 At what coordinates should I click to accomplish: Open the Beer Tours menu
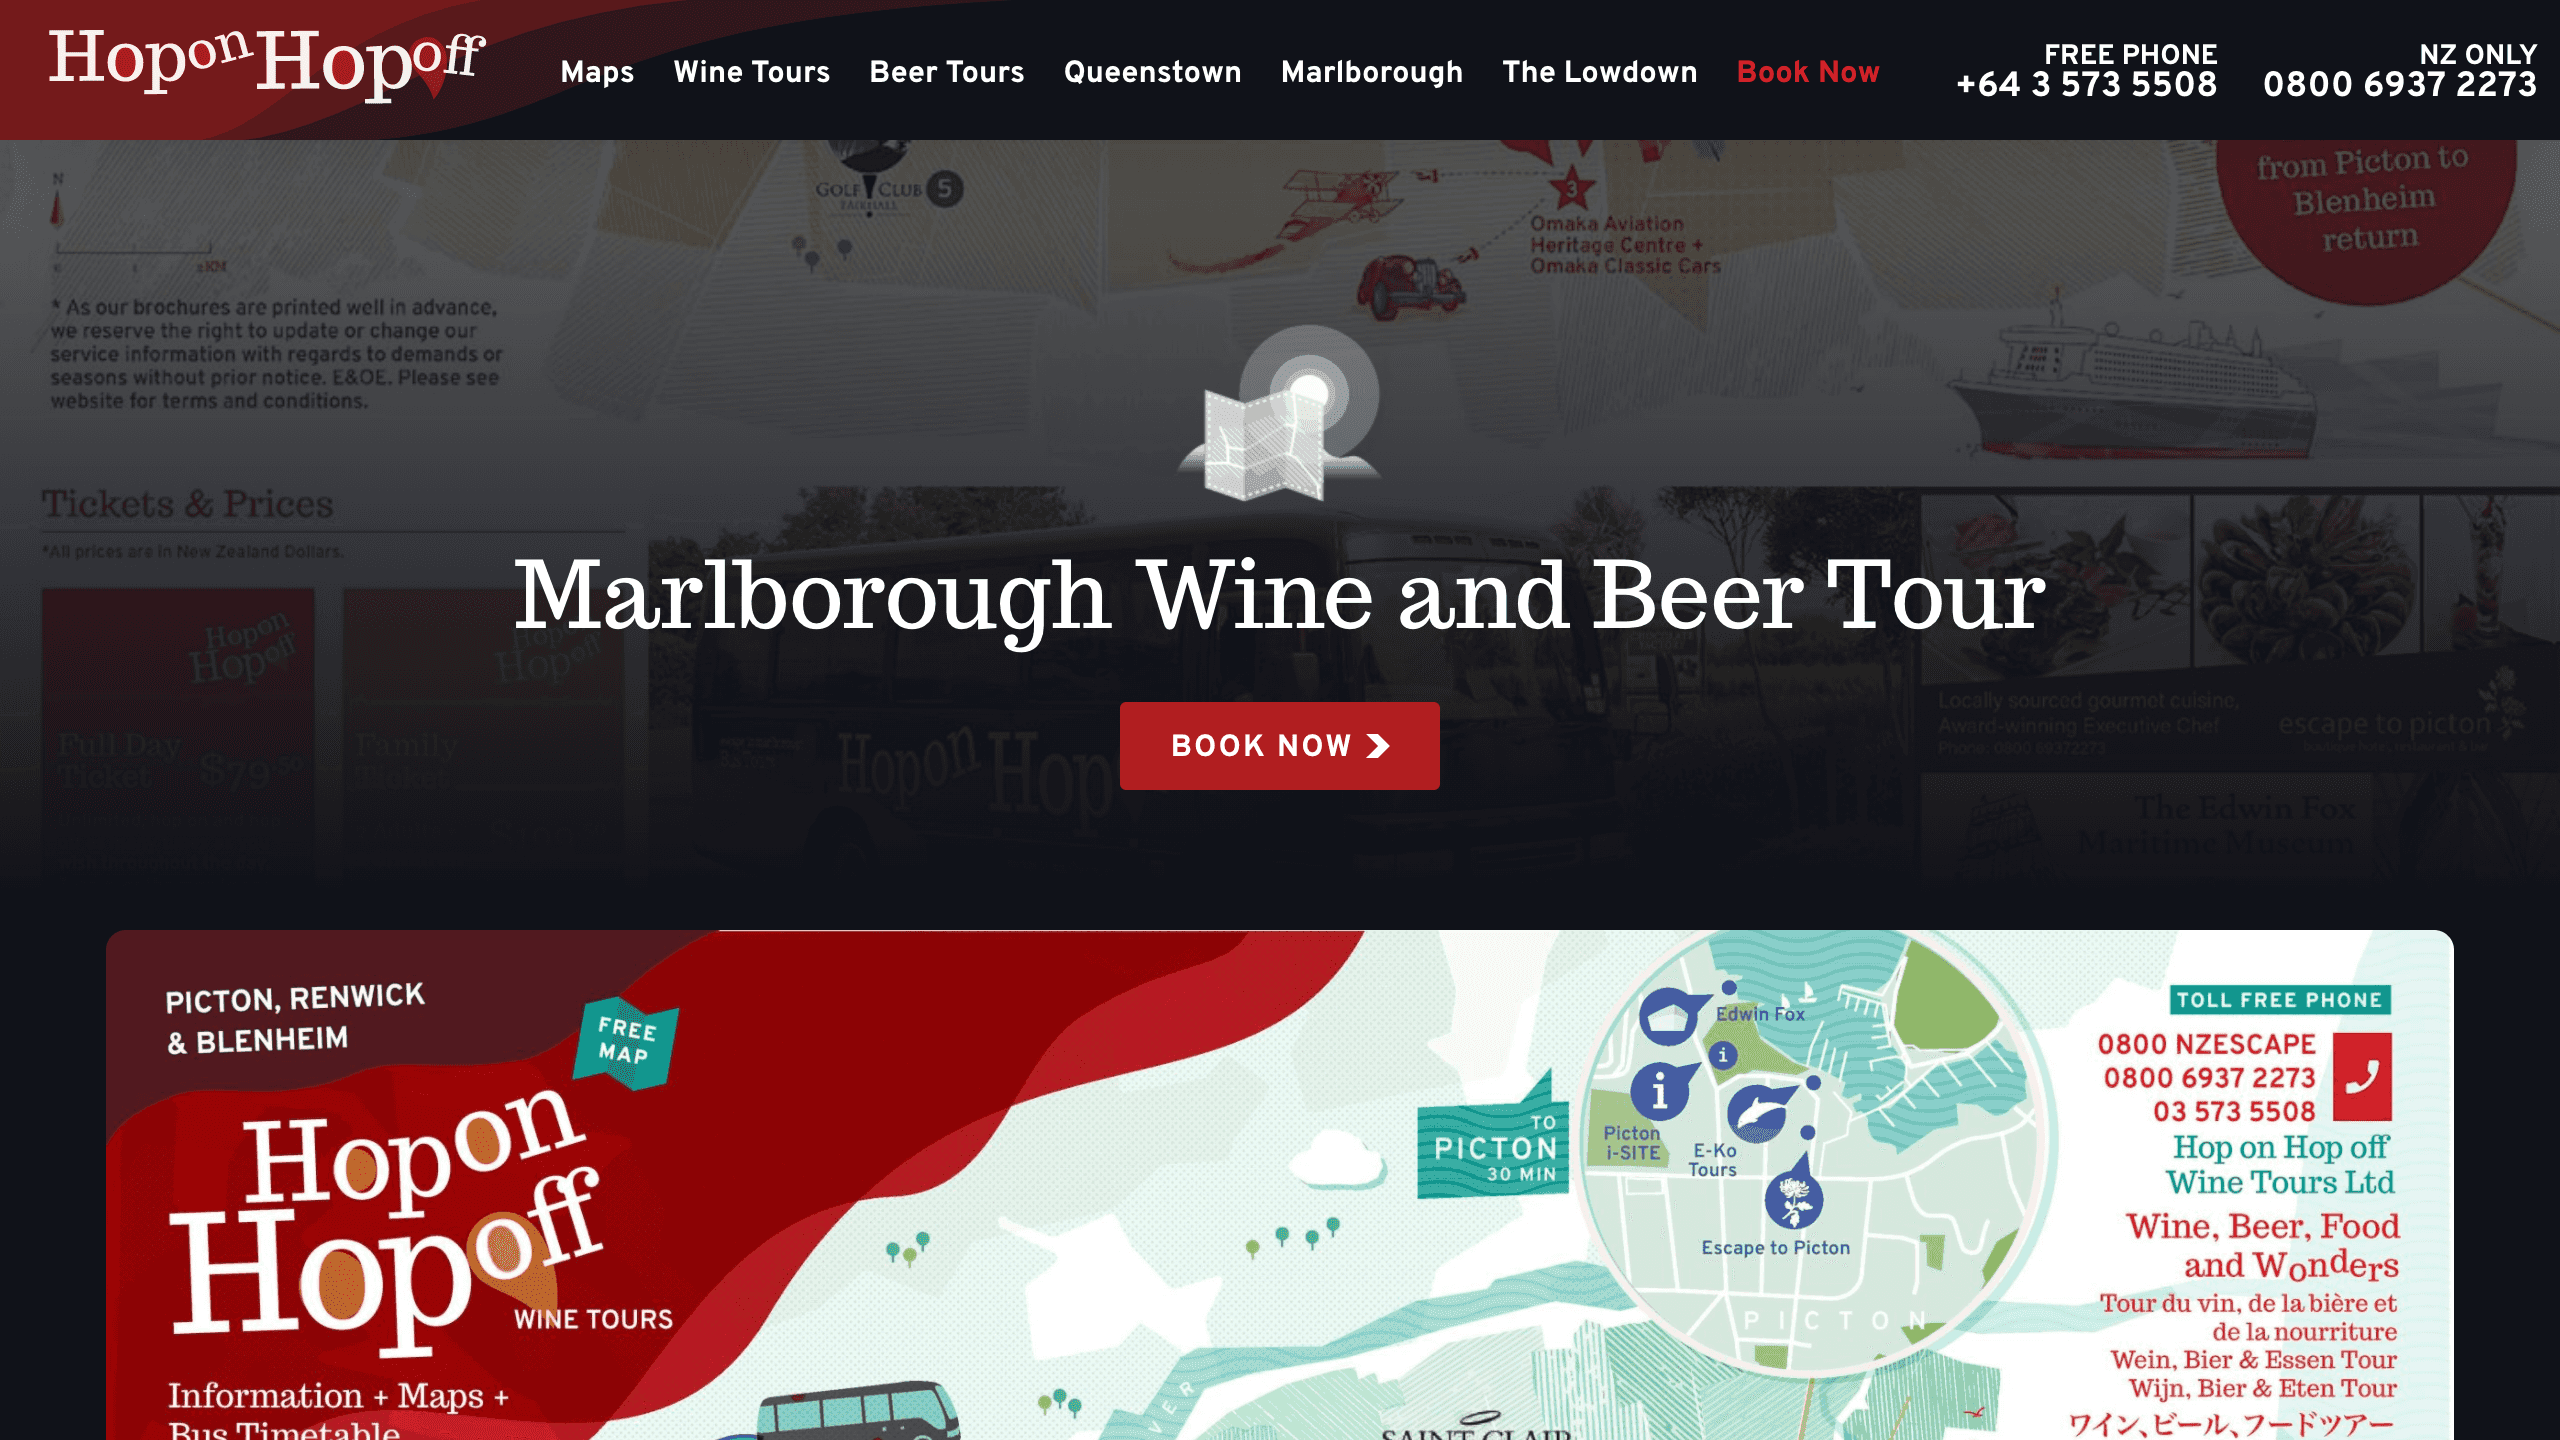[x=947, y=72]
